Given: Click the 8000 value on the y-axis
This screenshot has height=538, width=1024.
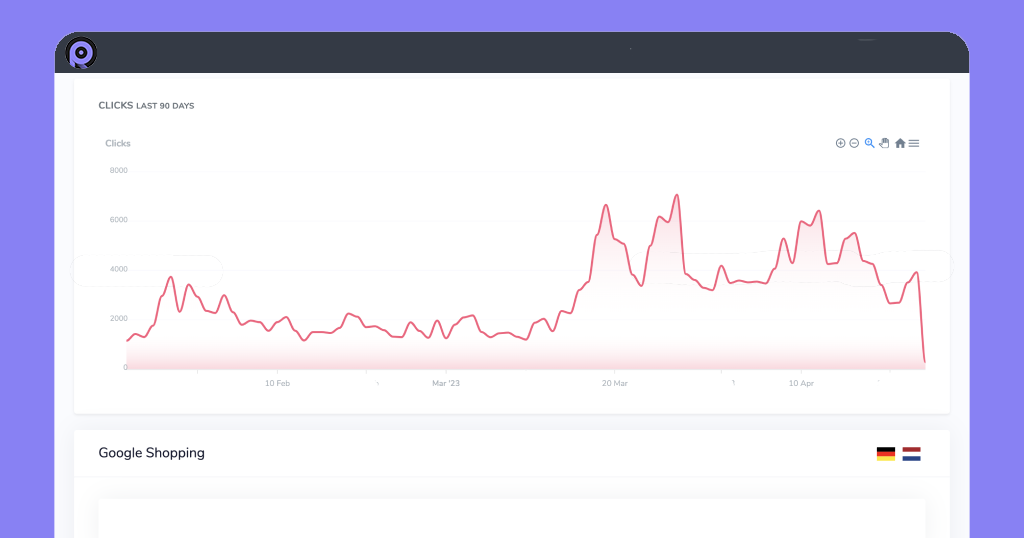Looking at the screenshot, I should (118, 170).
